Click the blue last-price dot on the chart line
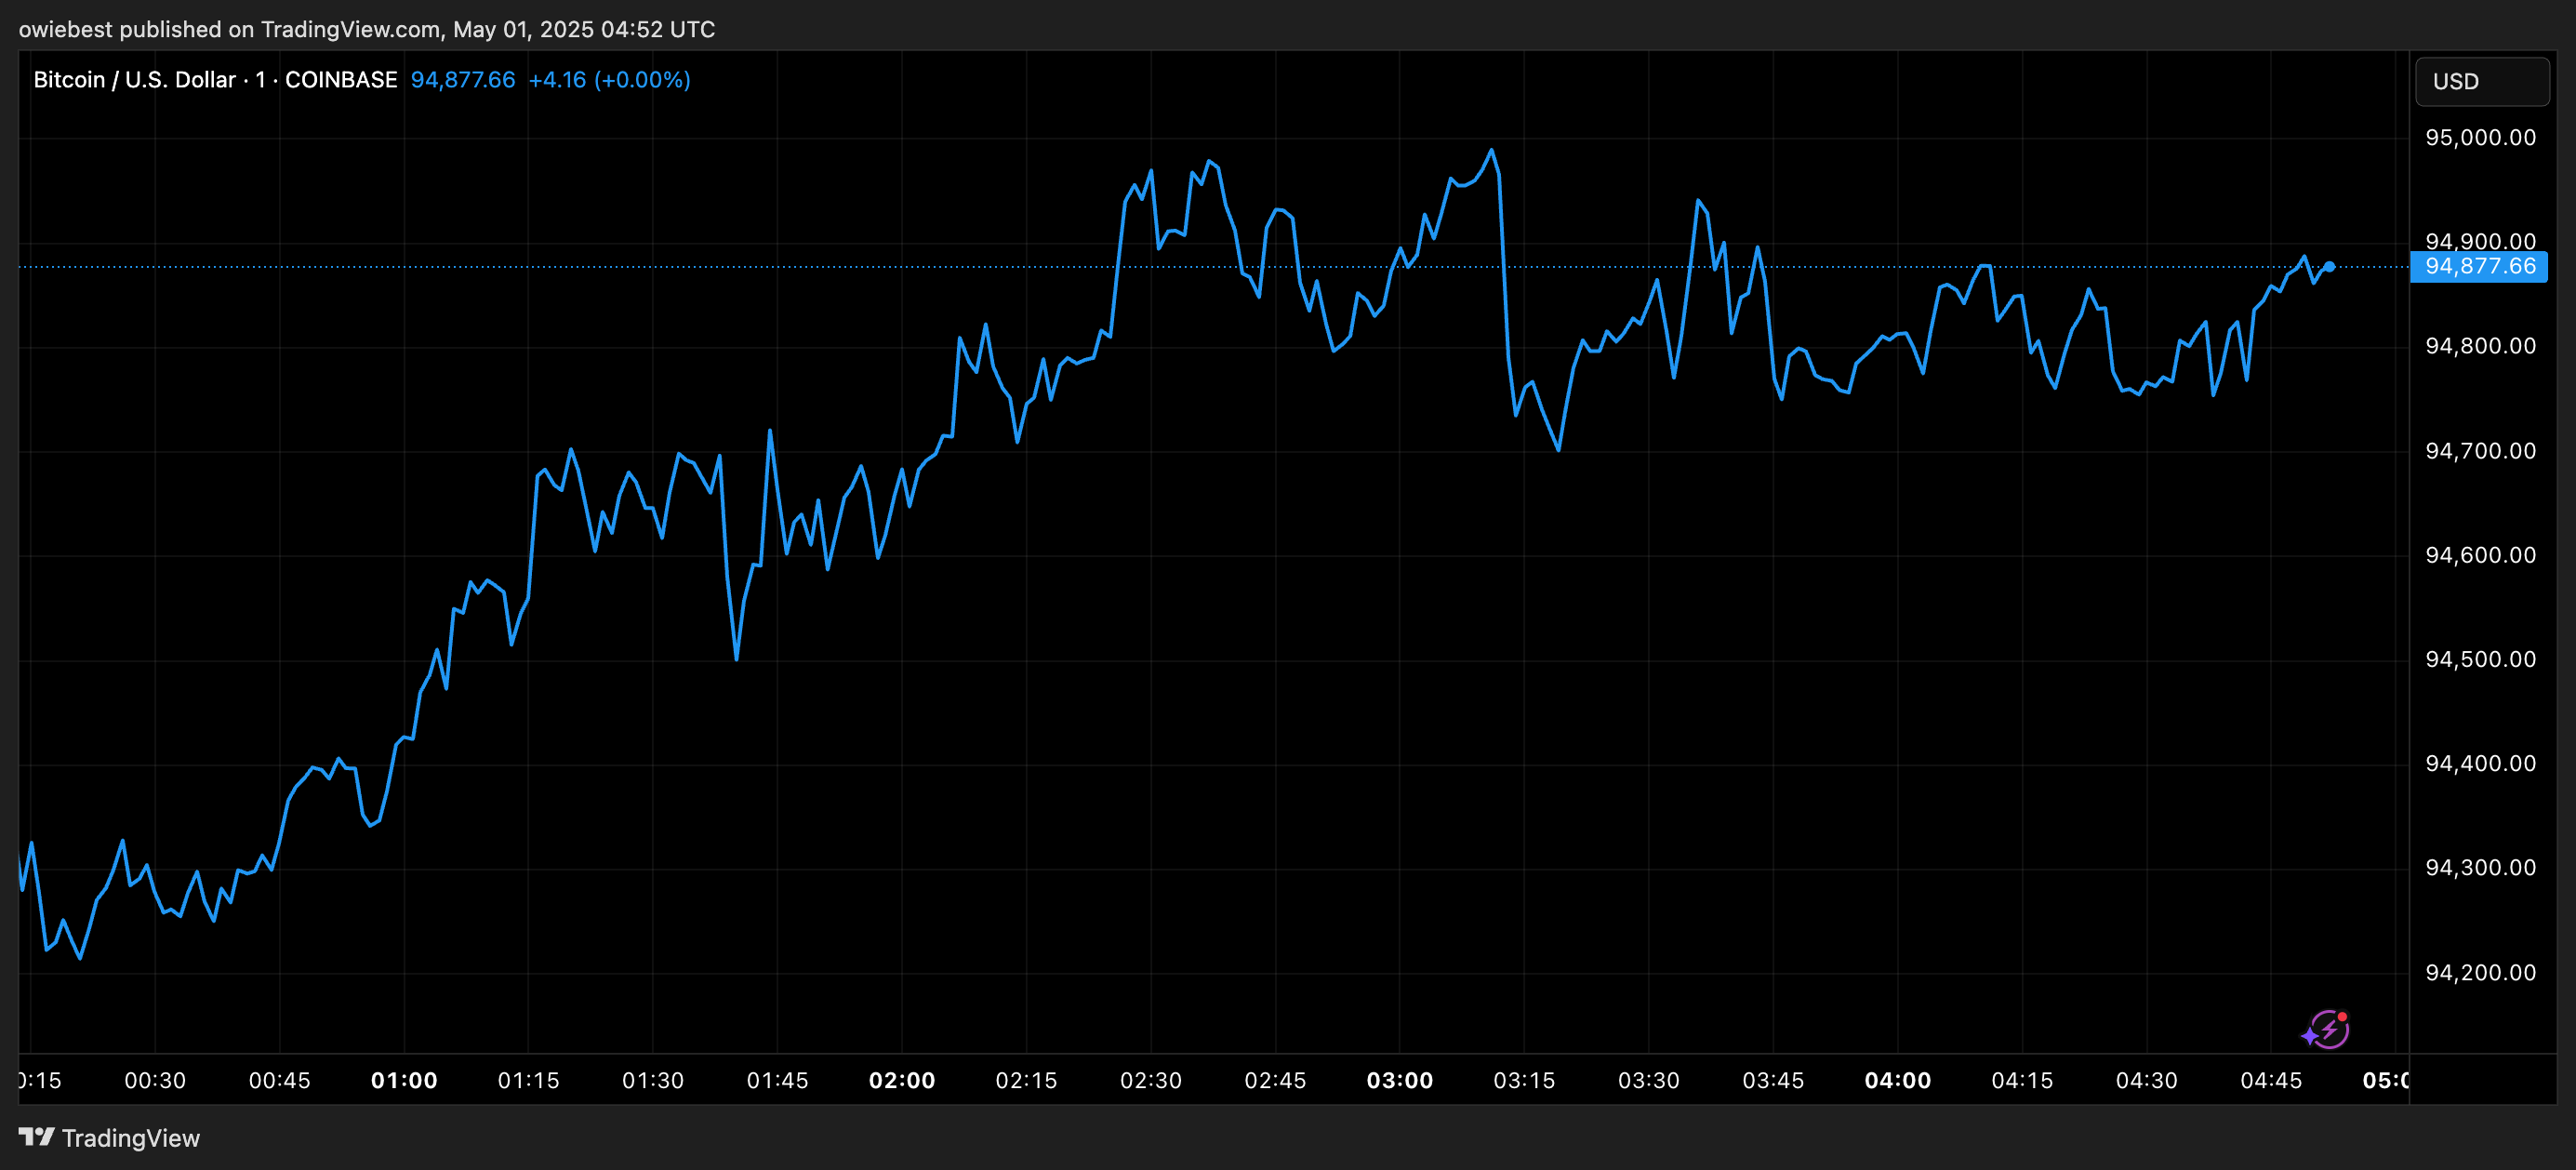 pos(2329,267)
